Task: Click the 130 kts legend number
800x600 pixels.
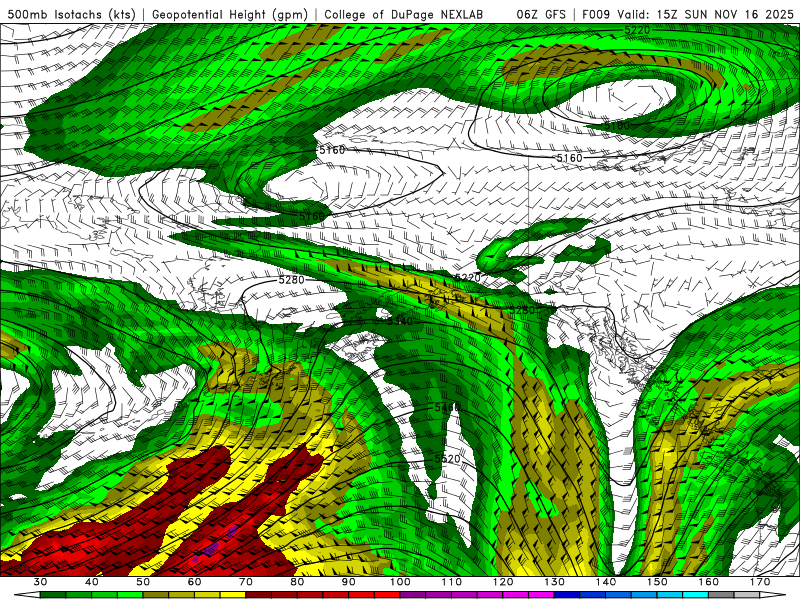Action: pyautogui.click(x=554, y=582)
